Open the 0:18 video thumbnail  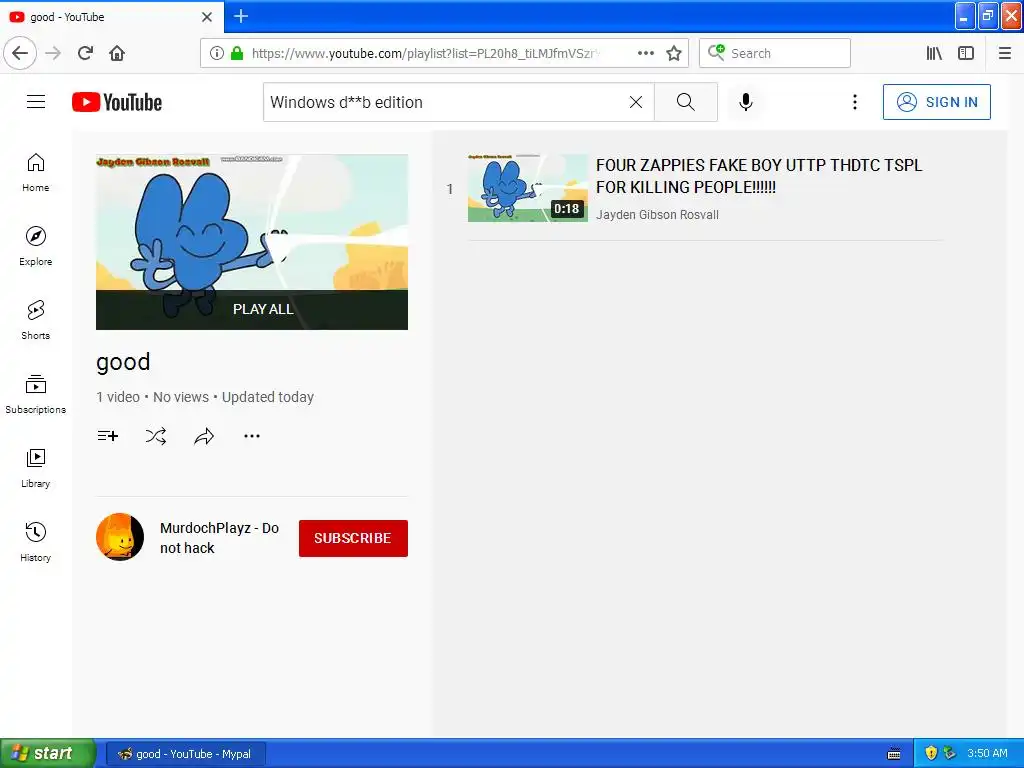[x=528, y=188]
